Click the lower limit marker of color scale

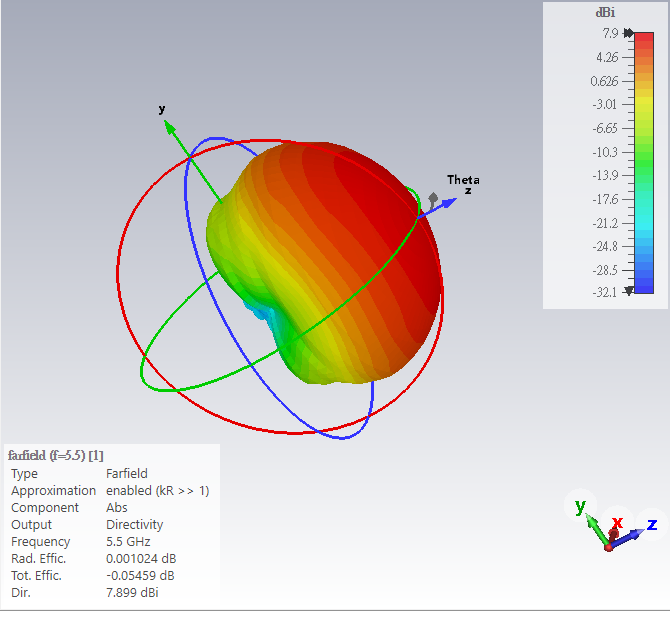pos(628,291)
